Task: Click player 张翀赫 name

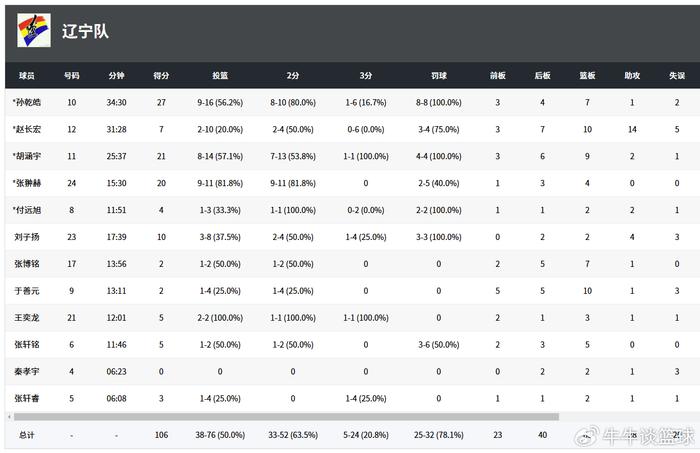Action: tap(30, 184)
